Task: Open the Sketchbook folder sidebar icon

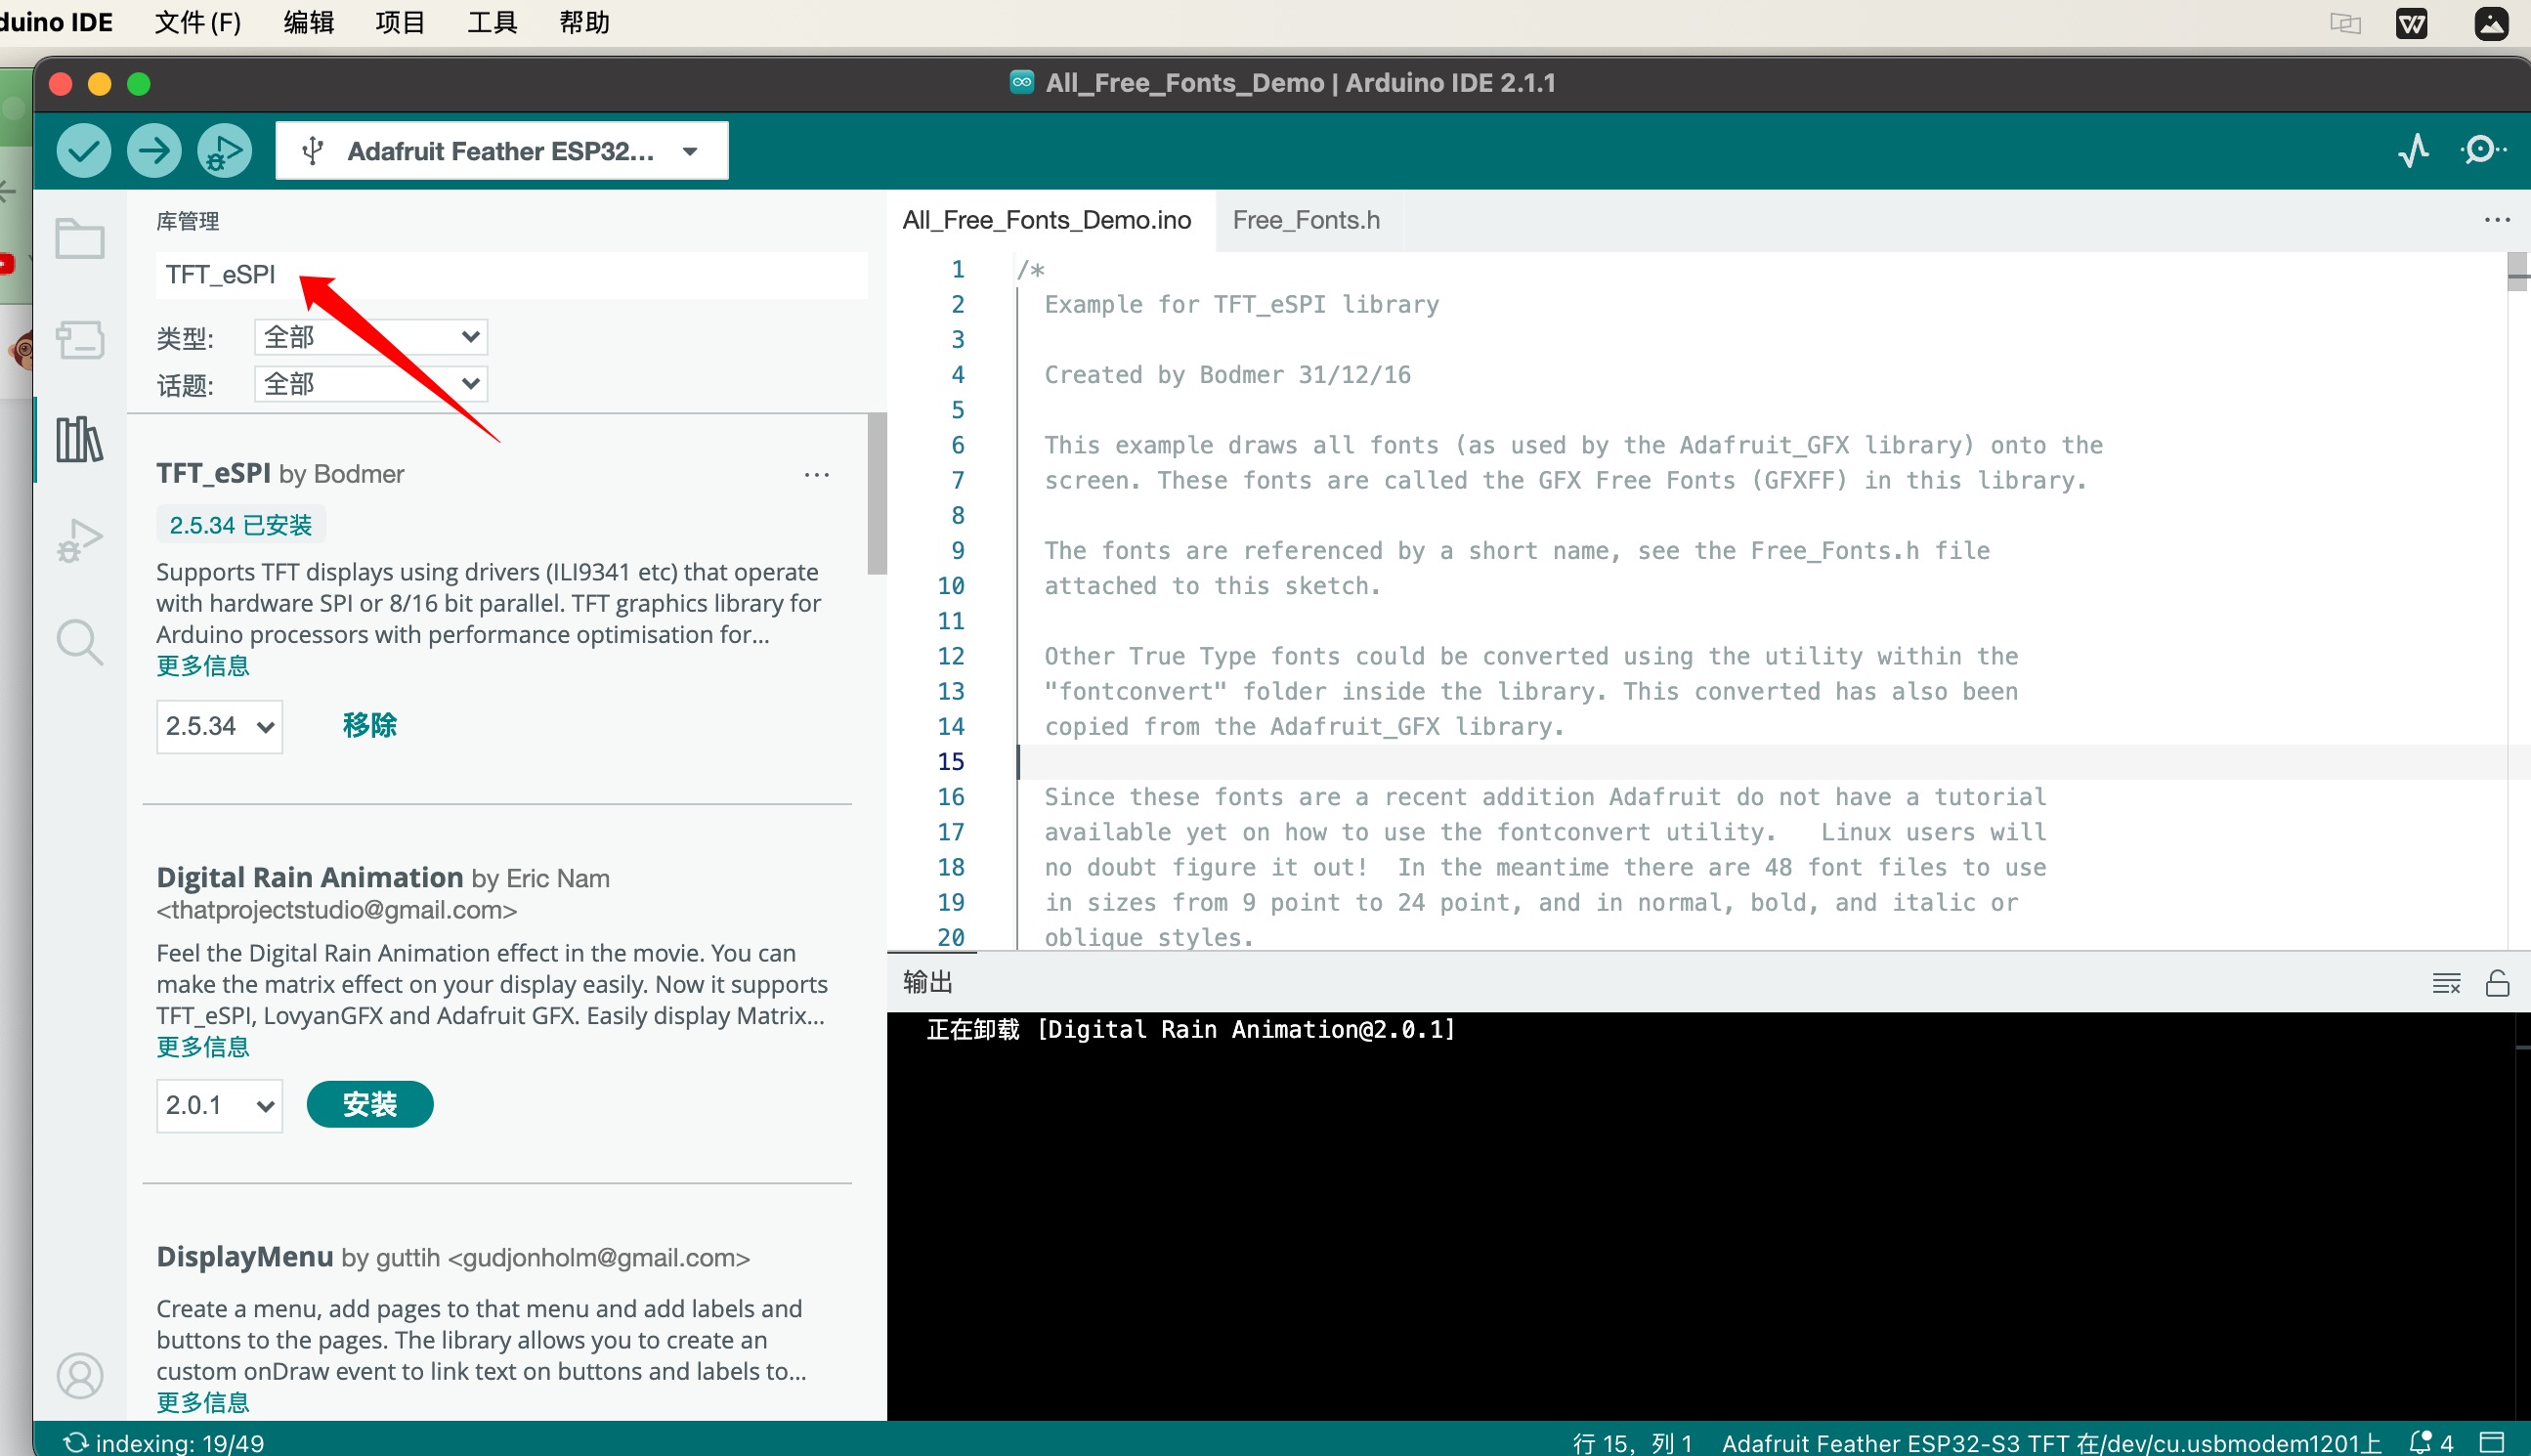Action: pos(80,238)
